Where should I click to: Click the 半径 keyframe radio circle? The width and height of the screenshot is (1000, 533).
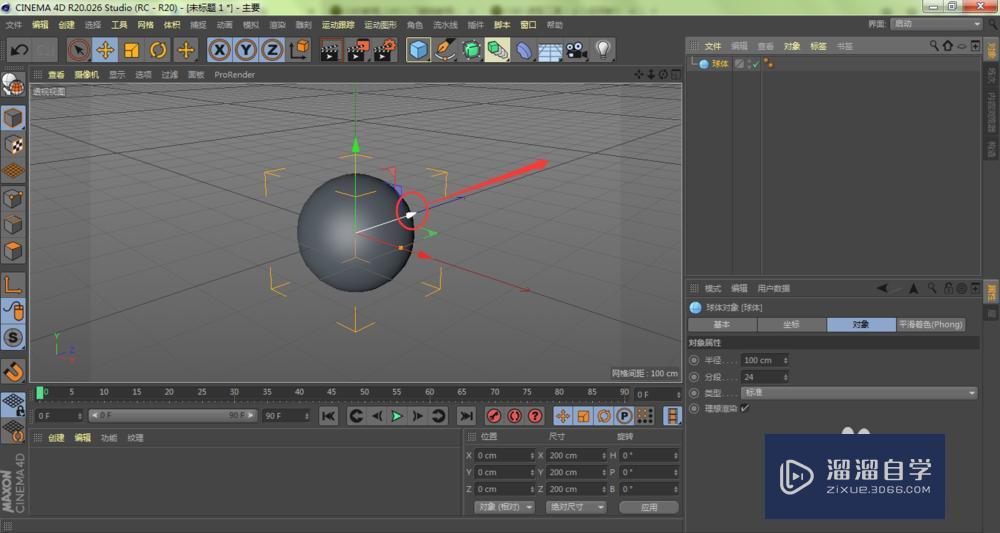(695, 360)
